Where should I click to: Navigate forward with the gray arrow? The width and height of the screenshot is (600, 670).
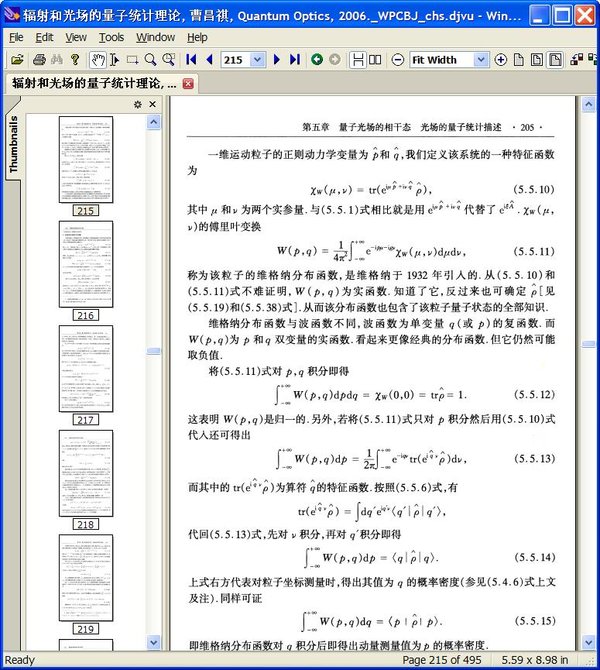click(x=335, y=60)
